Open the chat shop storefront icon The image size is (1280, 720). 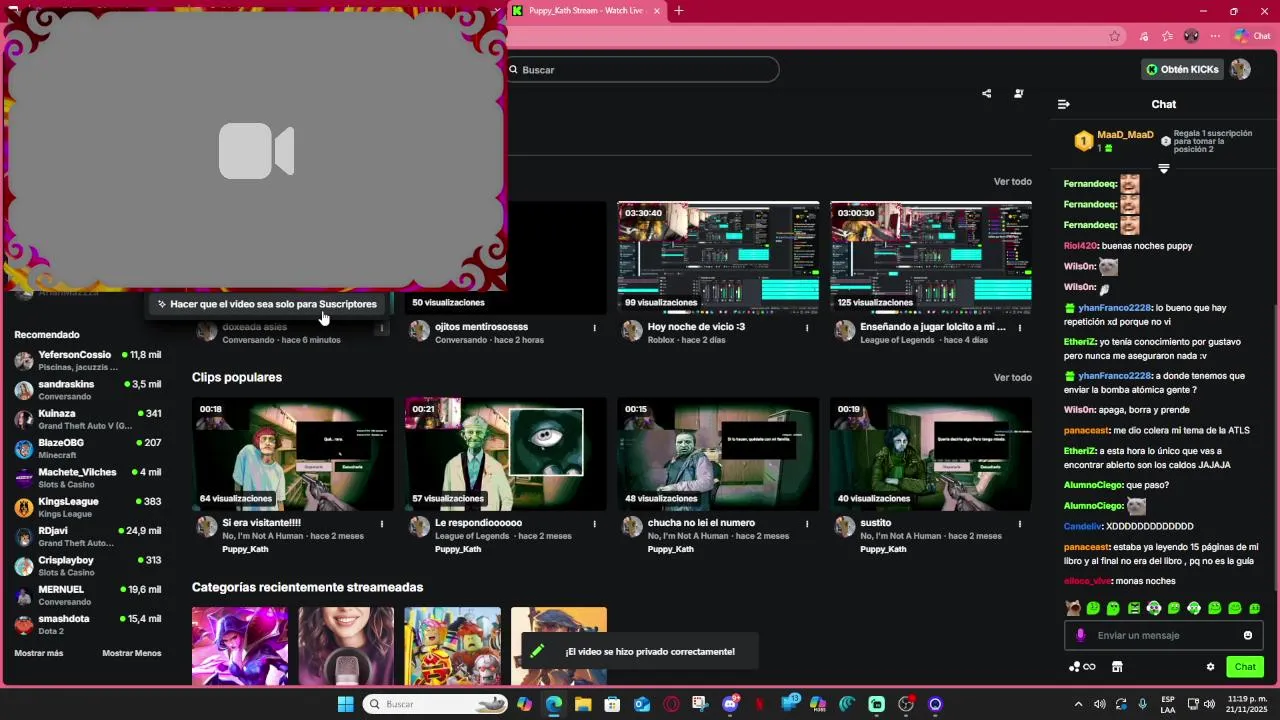tap(1117, 667)
